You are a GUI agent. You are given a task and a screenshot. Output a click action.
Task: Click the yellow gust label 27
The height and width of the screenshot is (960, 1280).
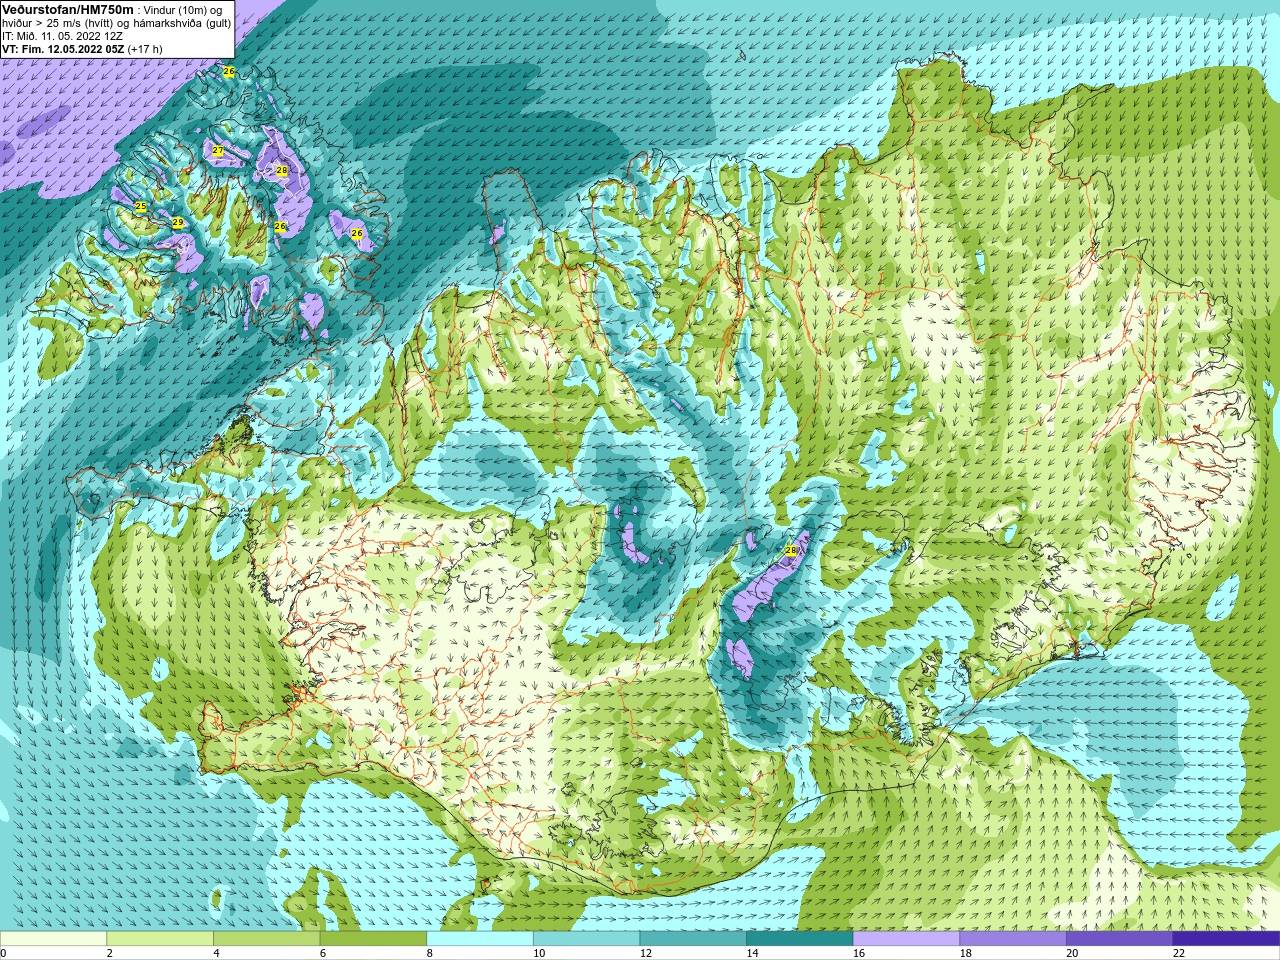(218, 151)
